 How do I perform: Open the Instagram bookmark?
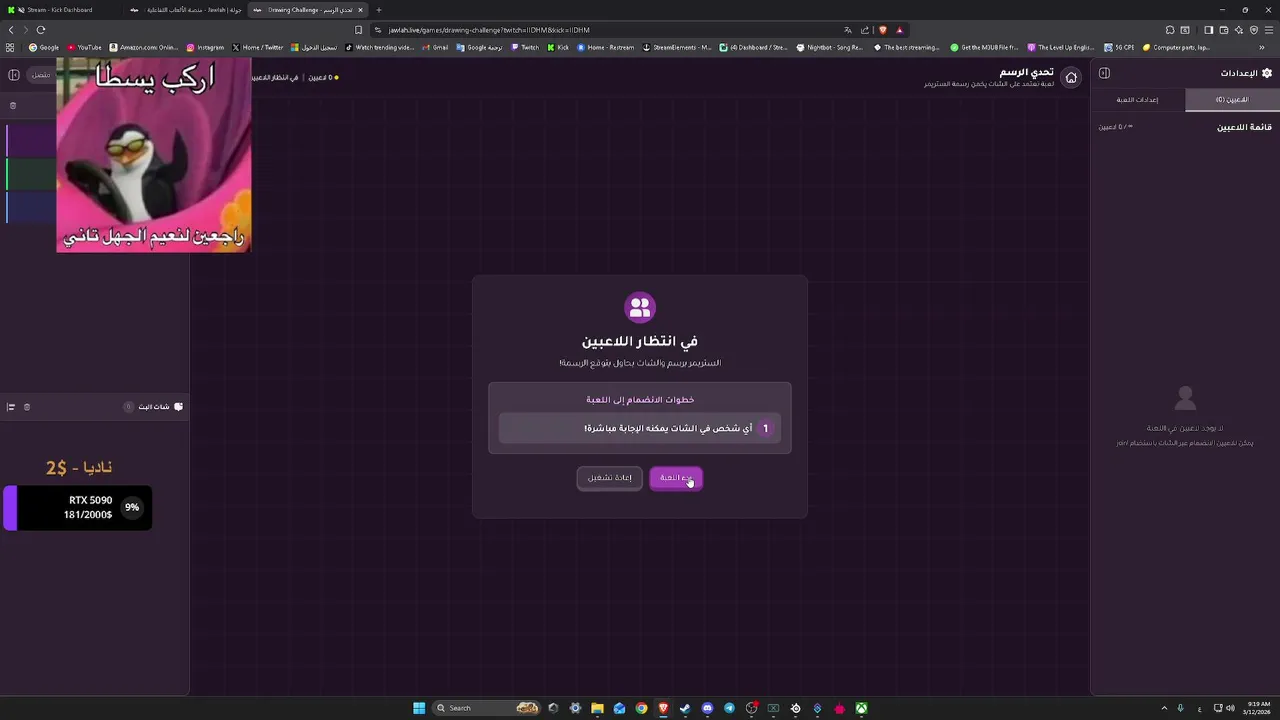[205, 47]
